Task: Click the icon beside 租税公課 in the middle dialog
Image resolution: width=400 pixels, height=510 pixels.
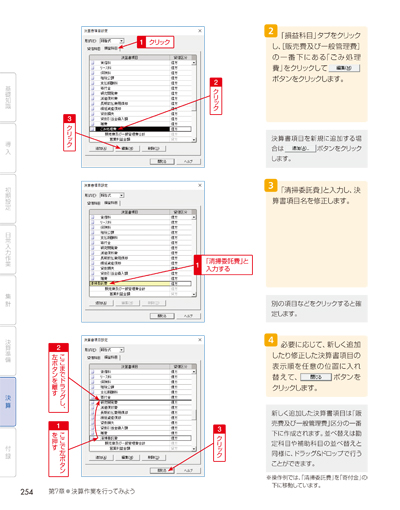Action: coord(93,232)
